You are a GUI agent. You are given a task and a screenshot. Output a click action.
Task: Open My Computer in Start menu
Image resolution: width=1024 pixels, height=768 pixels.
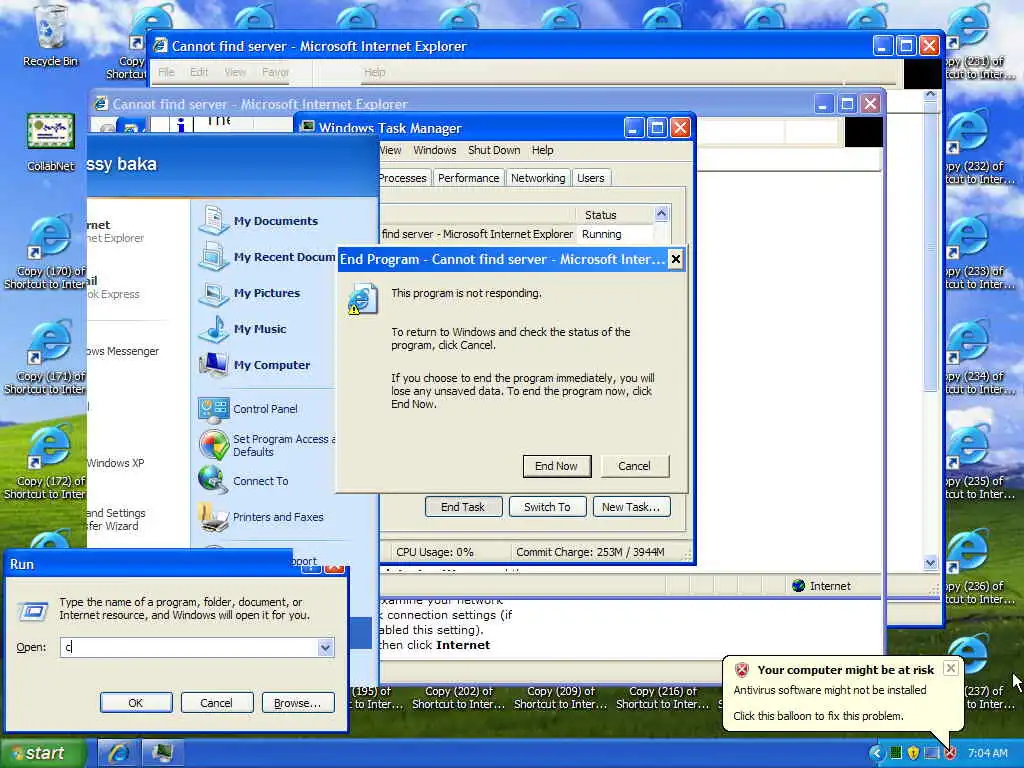pos(255,364)
